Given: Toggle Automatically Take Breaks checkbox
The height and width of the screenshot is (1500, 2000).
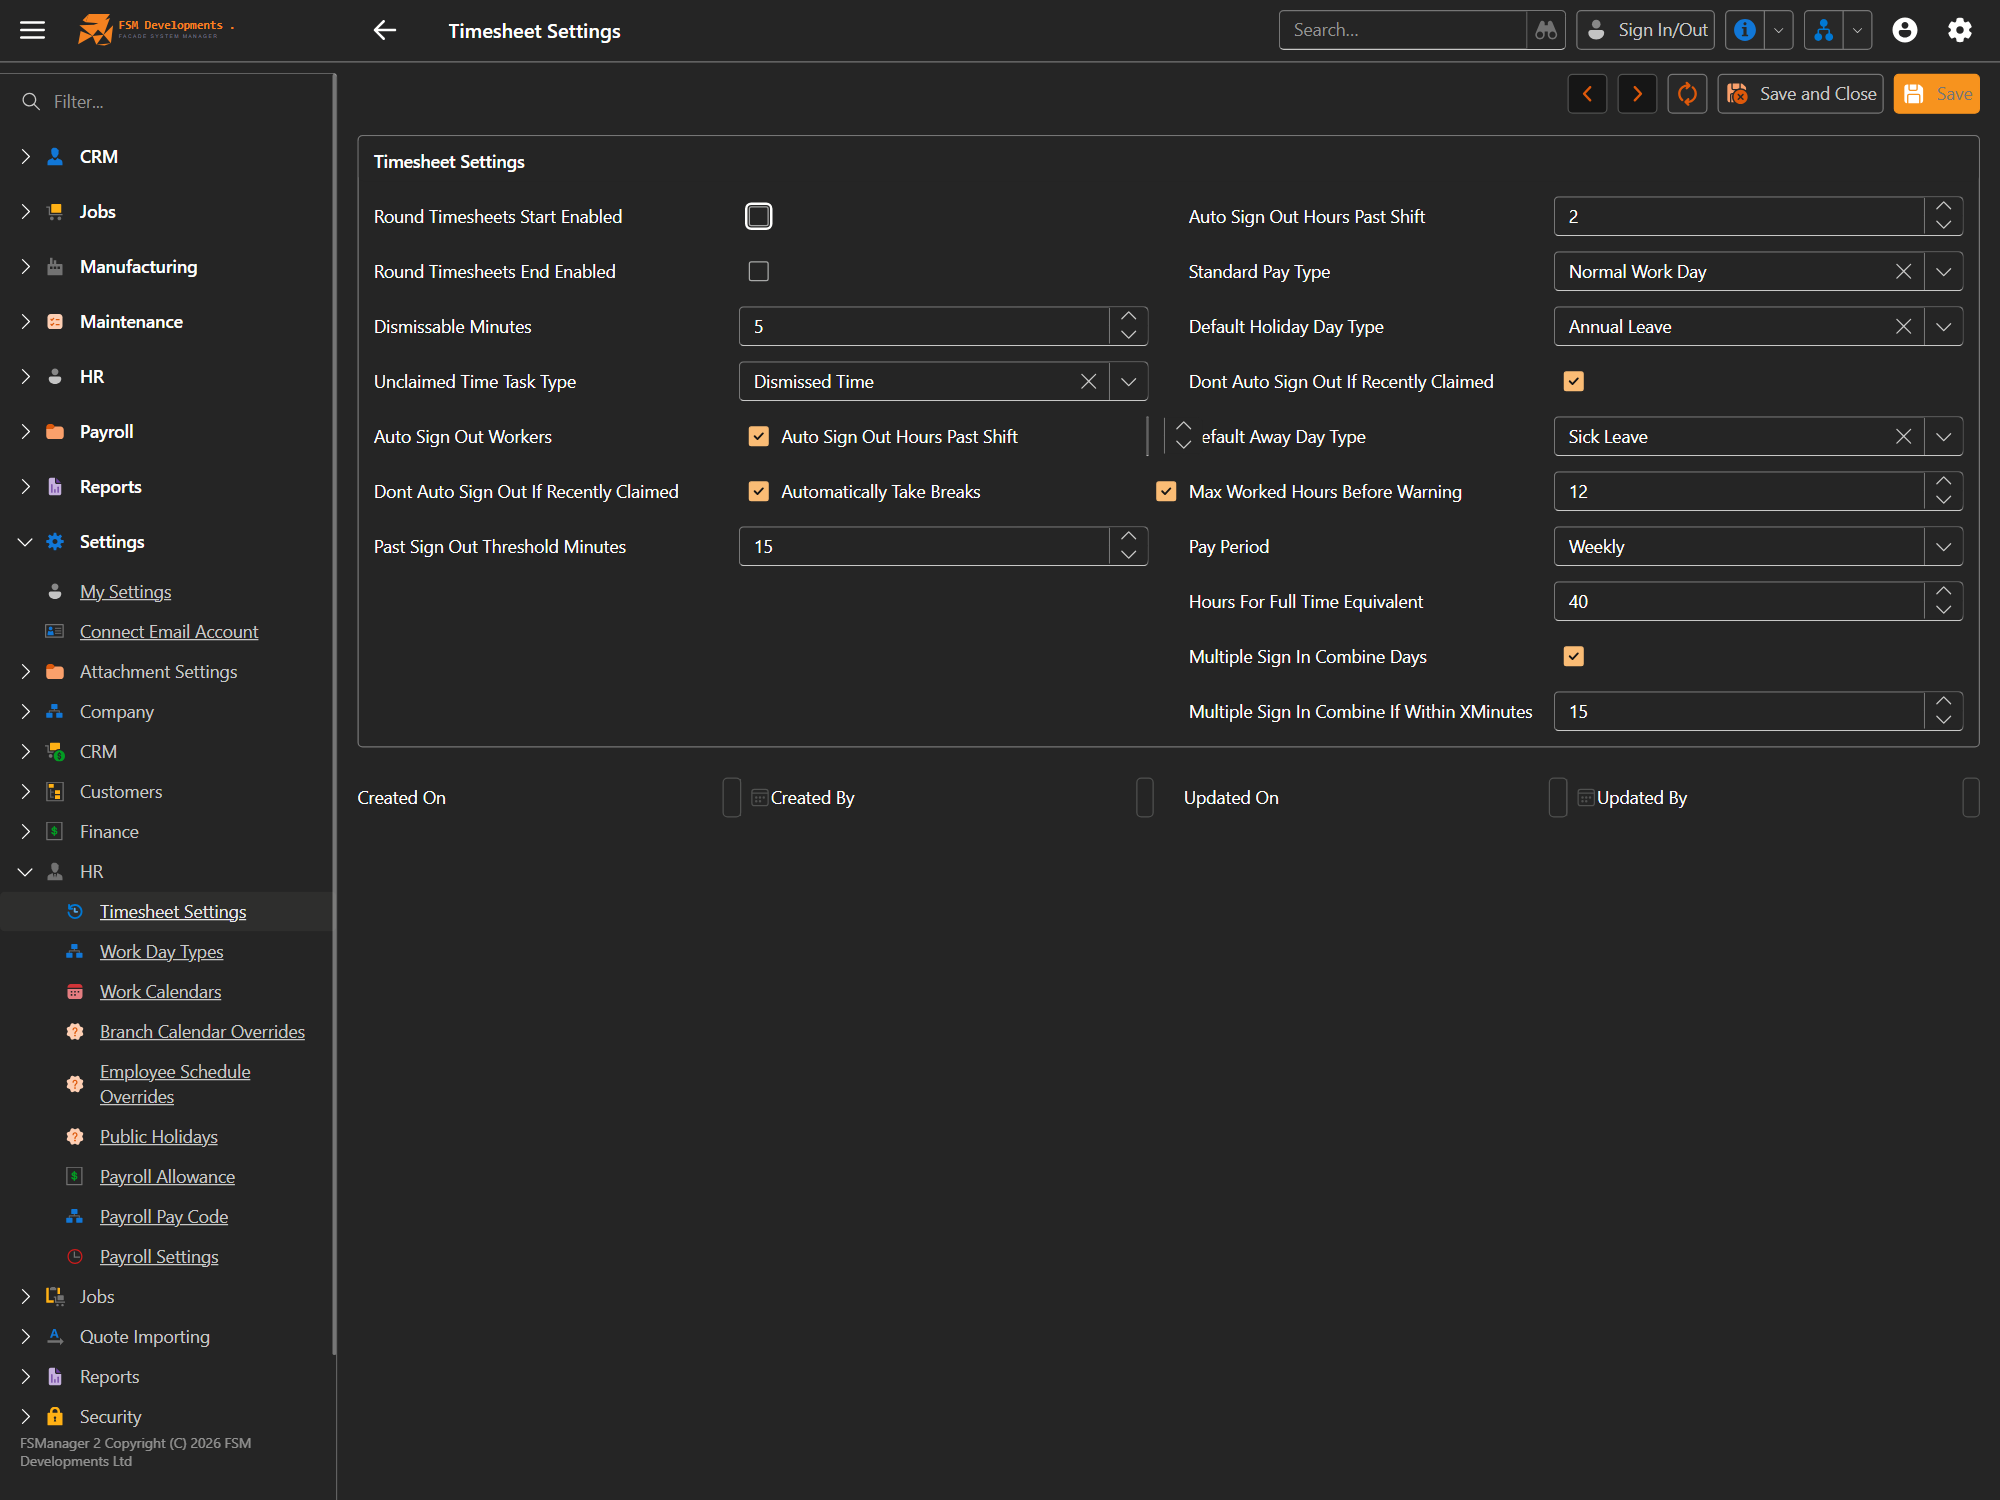Looking at the screenshot, I should click(1166, 492).
